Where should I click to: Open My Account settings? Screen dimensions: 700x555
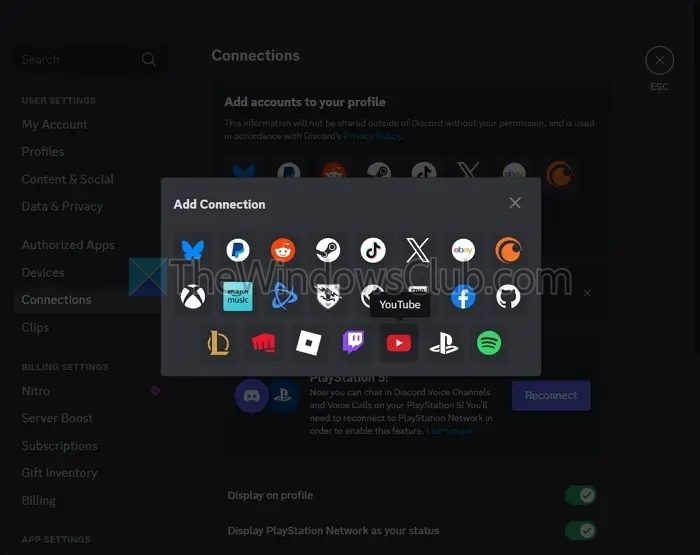[x=54, y=125]
